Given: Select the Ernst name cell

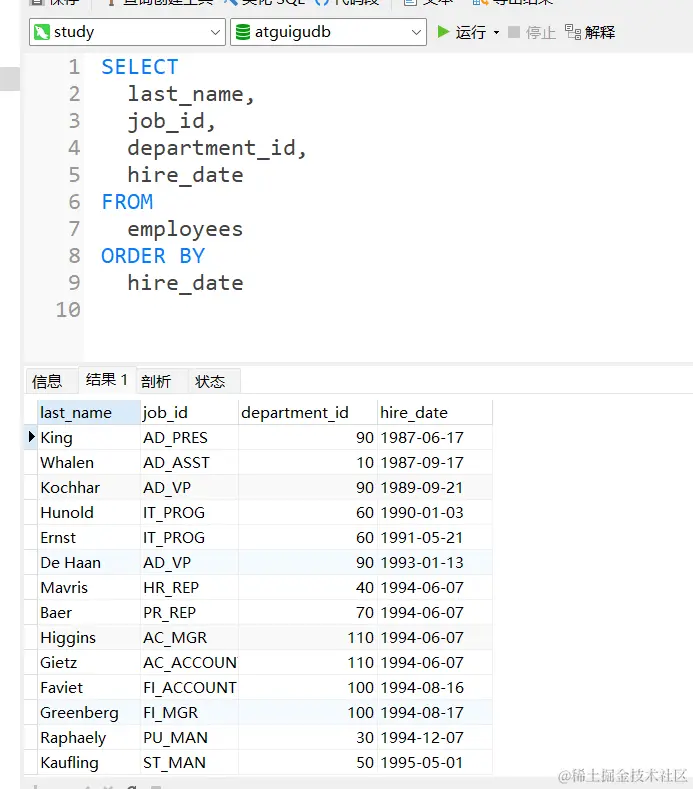Looking at the screenshot, I should (x=89, y=537).
